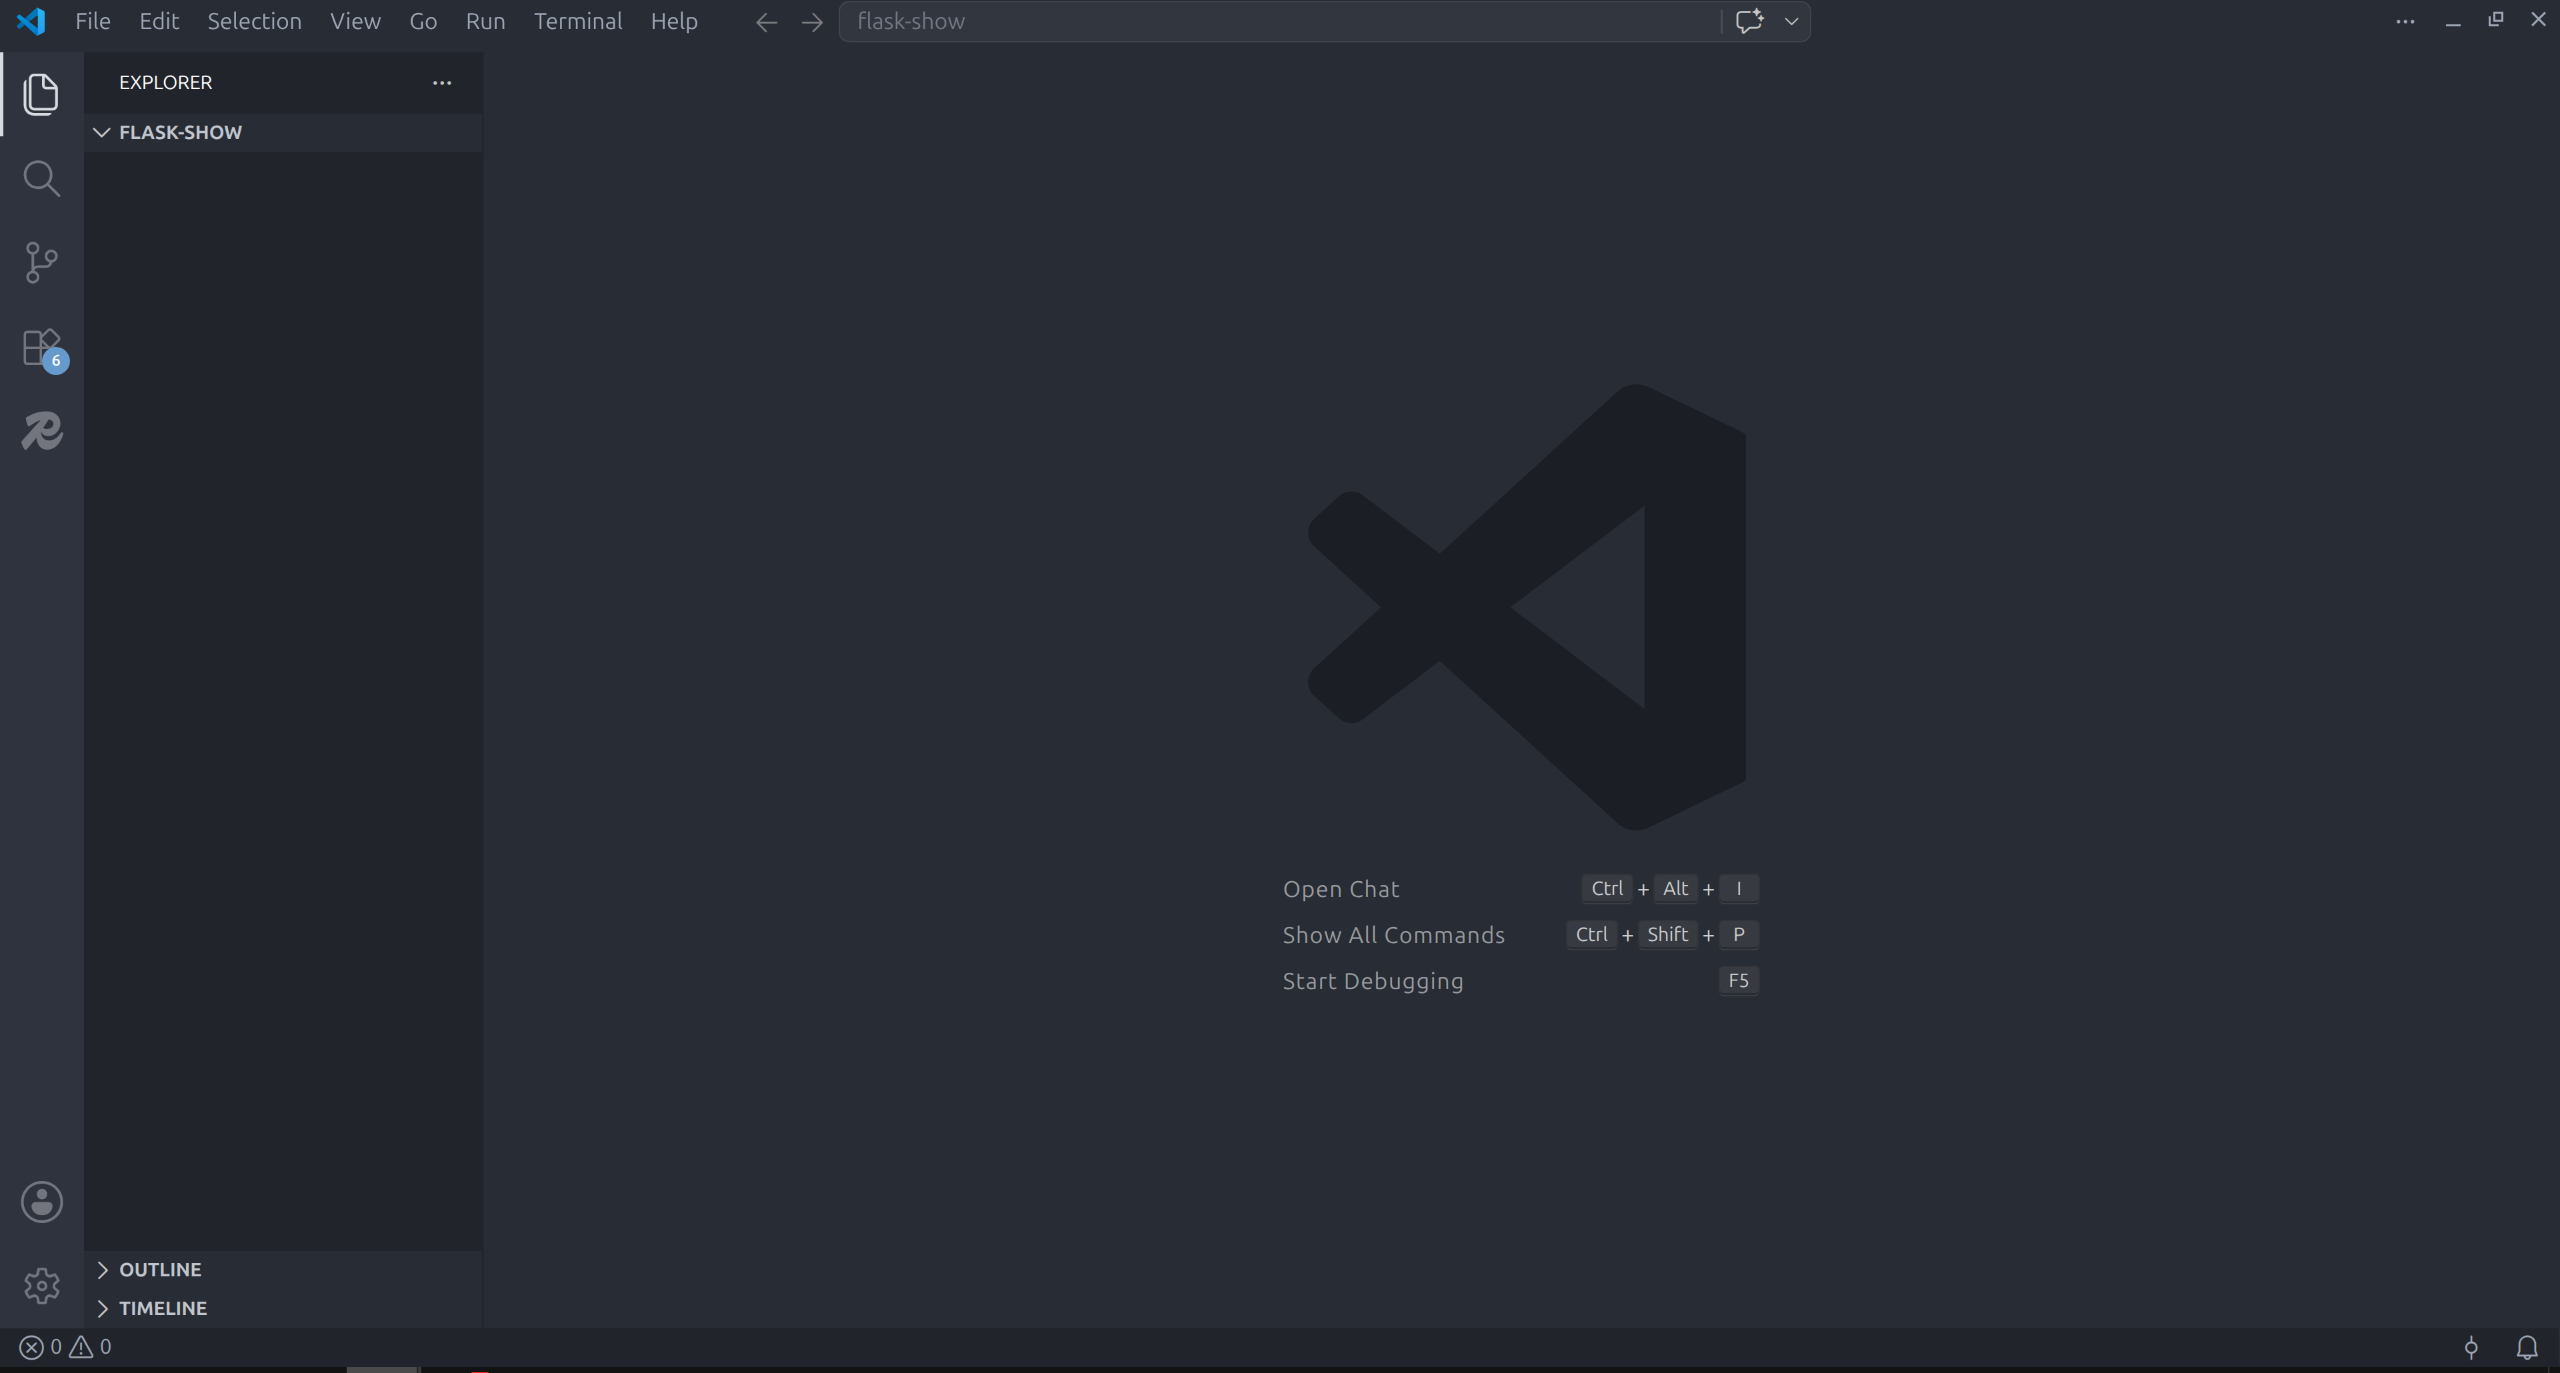
Task: Open Chat from the title bar icon
Action: (1749, 21)
